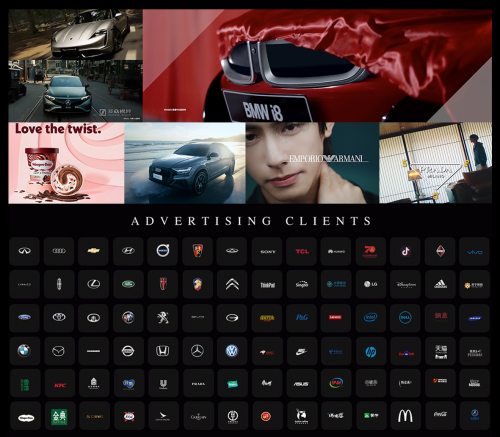
Task: Select the Dell logo tile
Action: pyautogui.click(x=405, y=317)
